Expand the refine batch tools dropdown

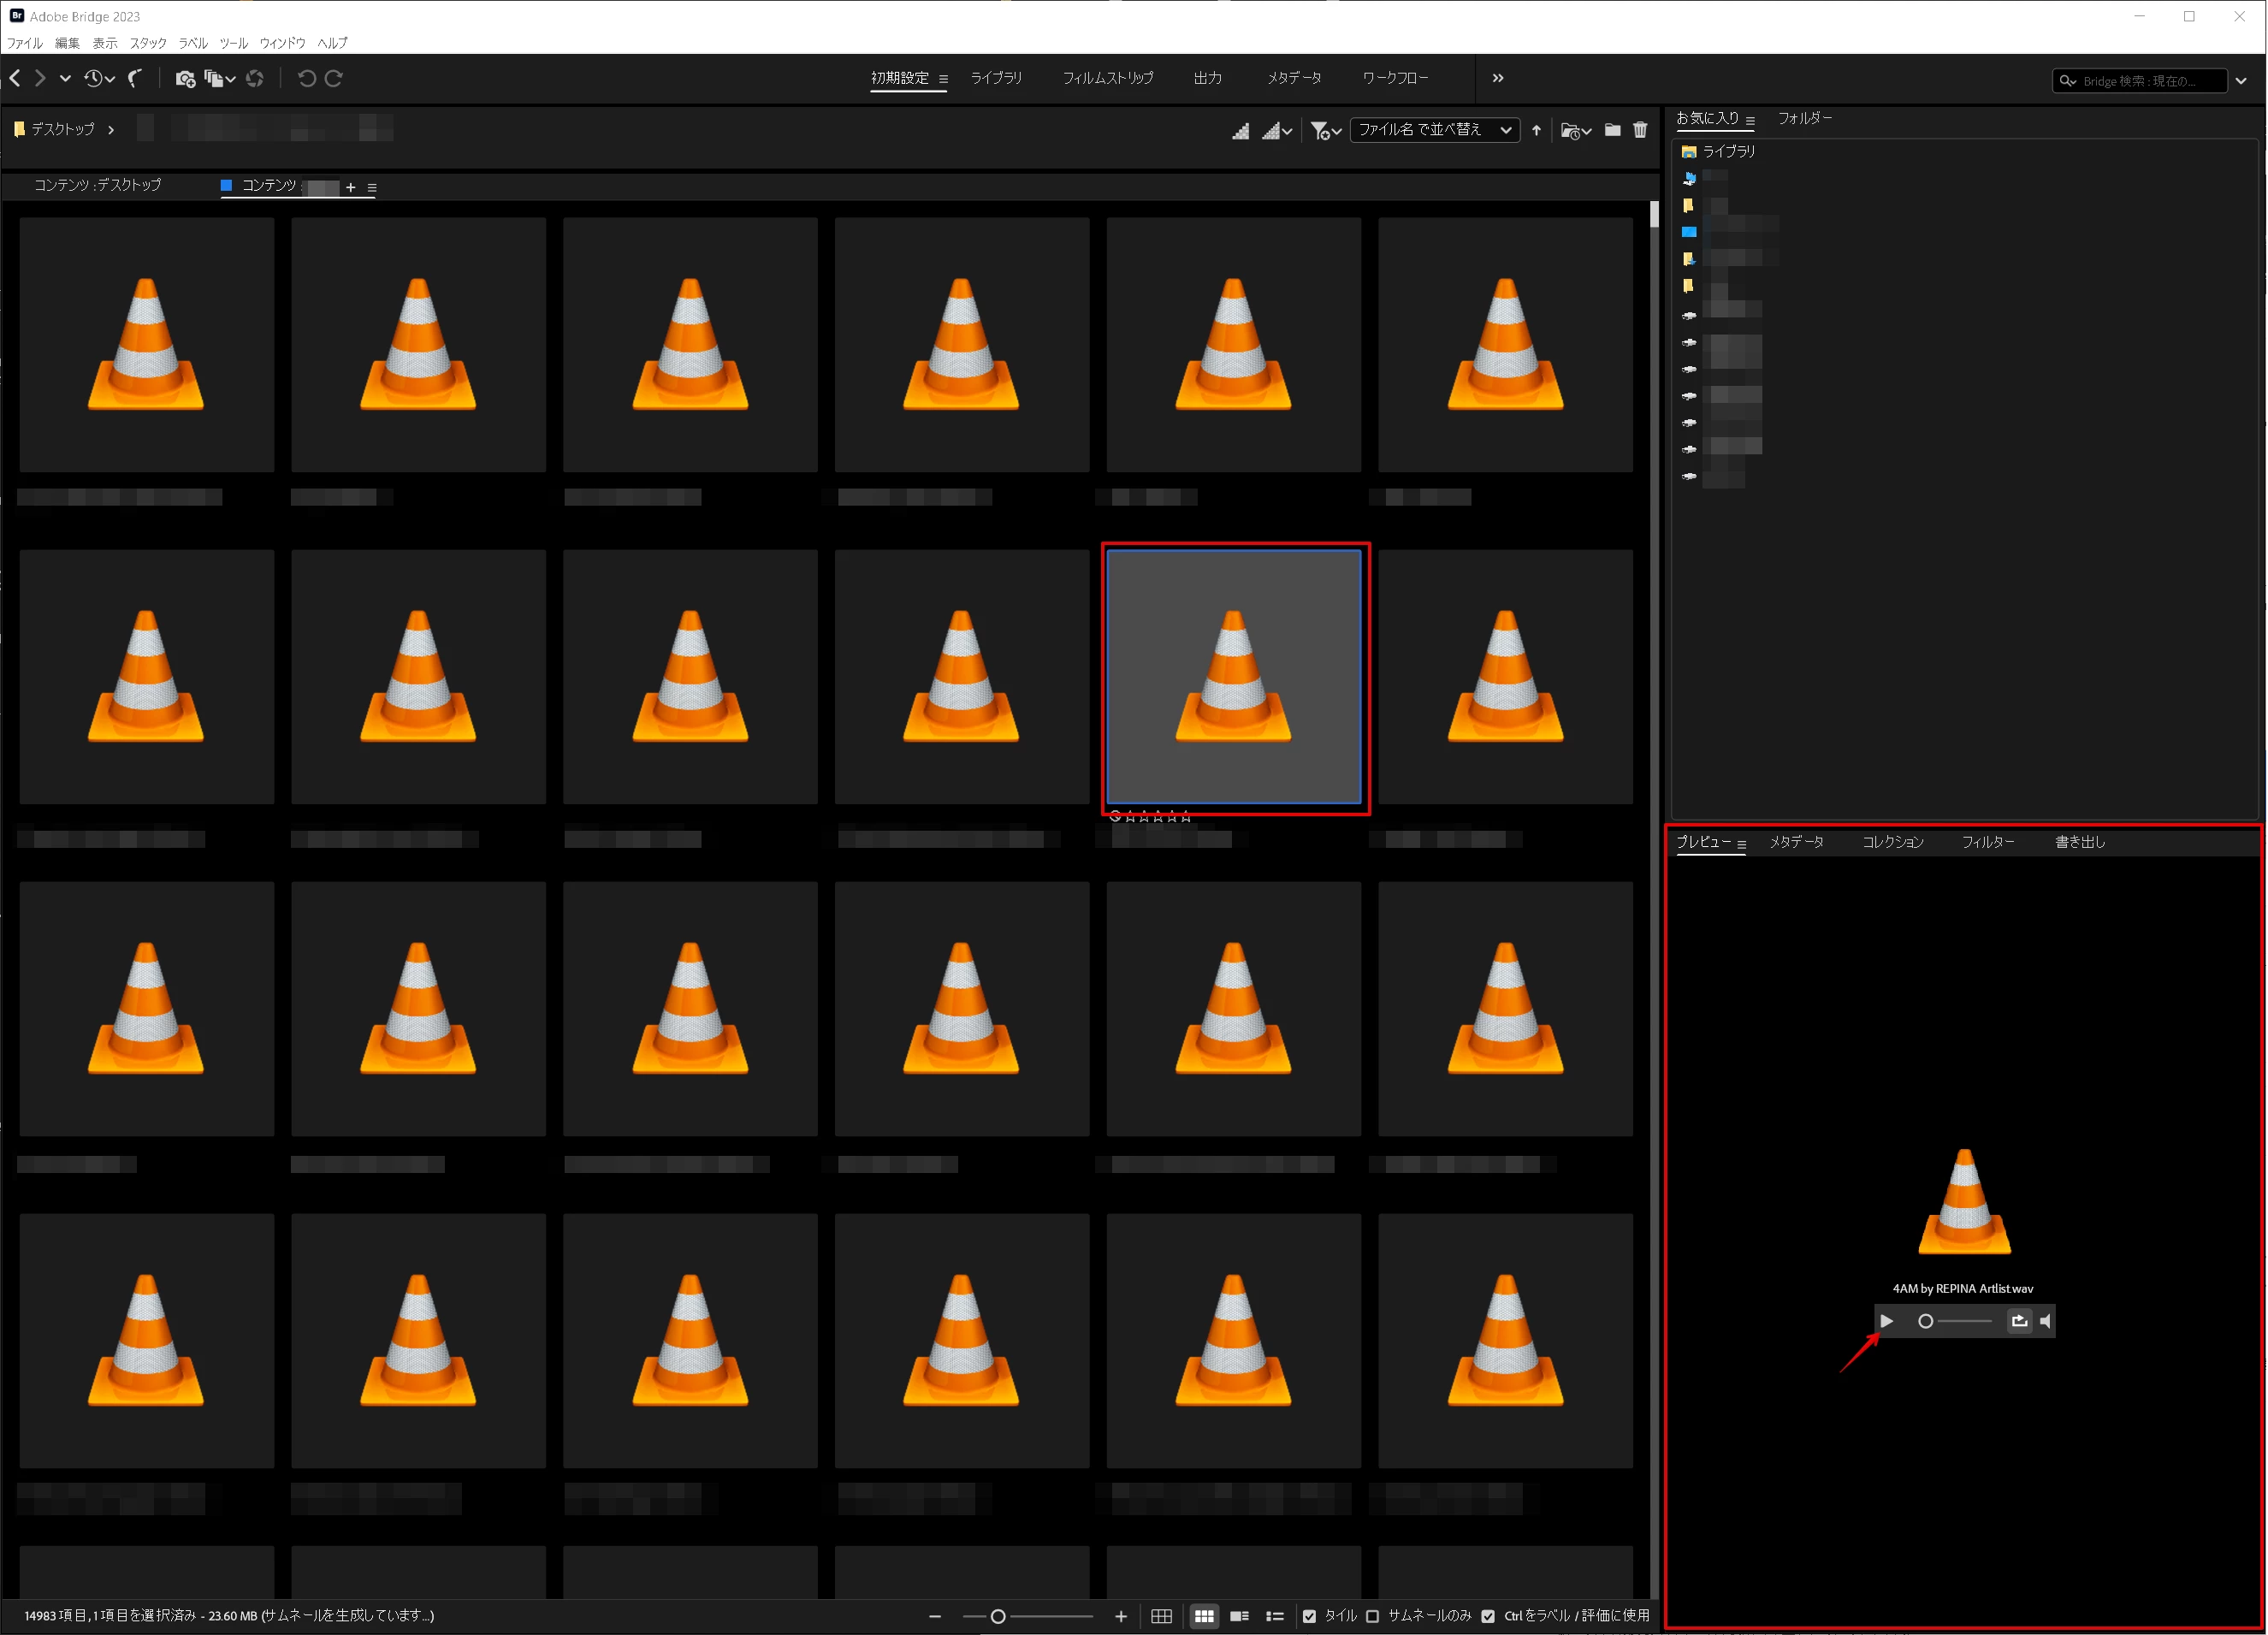pyautogui.click(x=219, y=78)
